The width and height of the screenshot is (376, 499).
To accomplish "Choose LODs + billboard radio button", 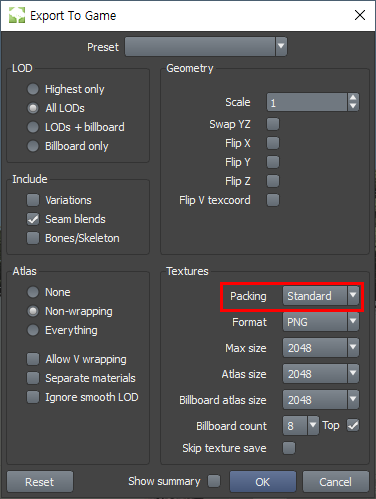I will [33, 127].
